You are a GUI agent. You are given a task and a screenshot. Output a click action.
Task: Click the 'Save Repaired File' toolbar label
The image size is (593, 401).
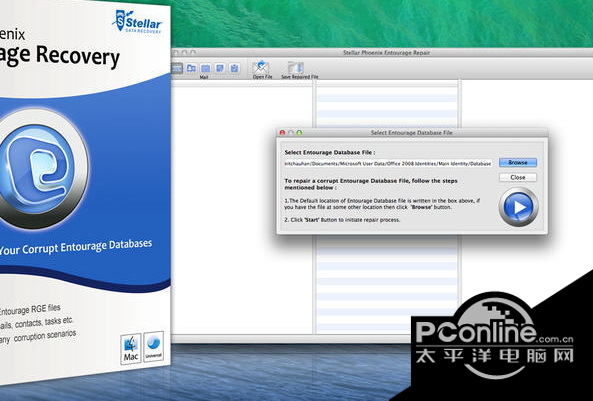(300, 77)
